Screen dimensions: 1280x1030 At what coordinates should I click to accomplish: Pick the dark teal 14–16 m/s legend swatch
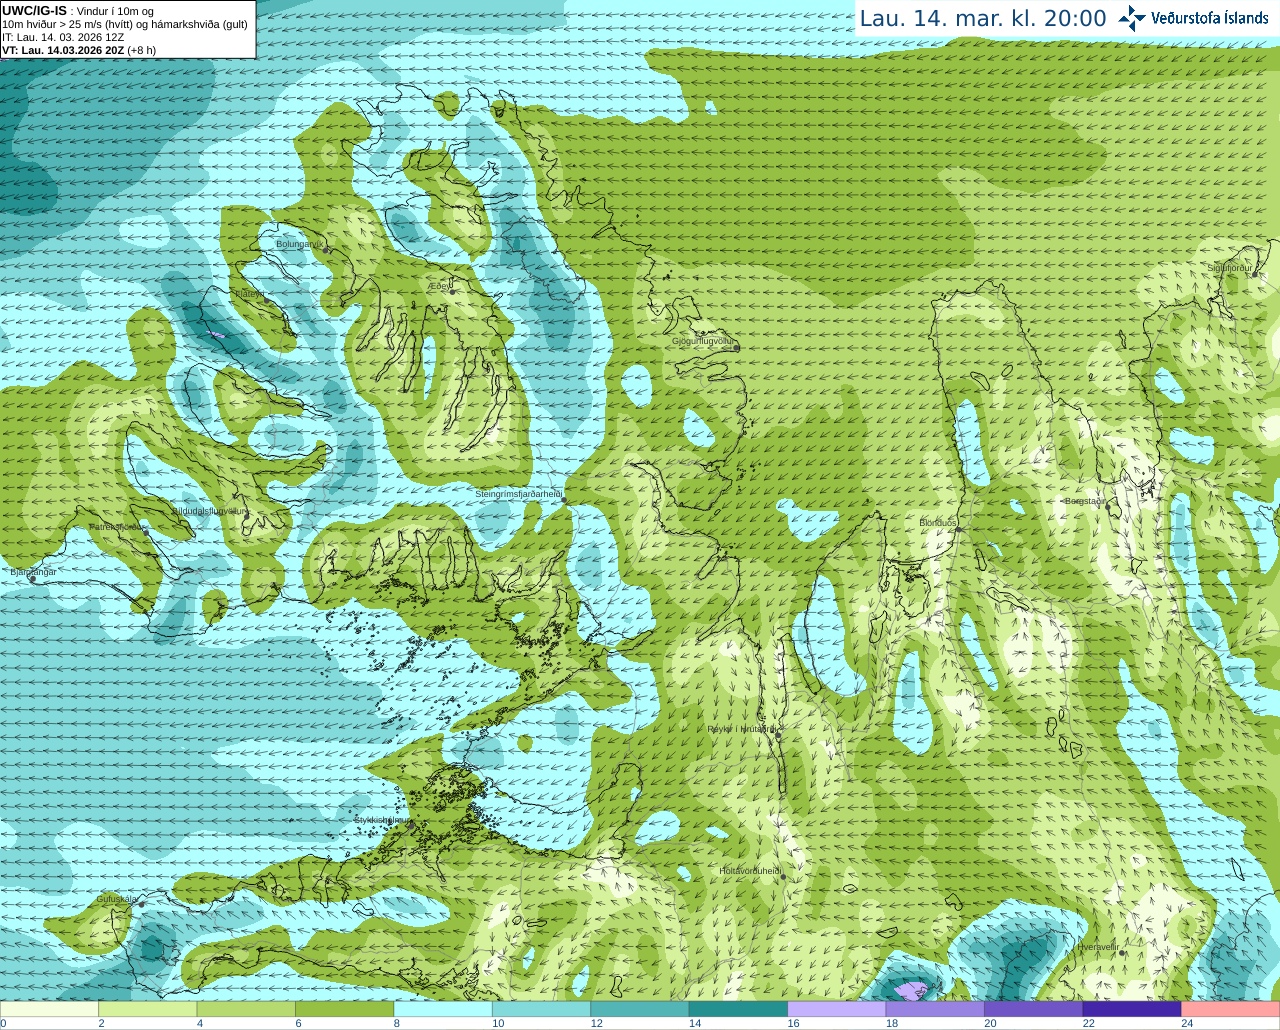pos(739,1009)
